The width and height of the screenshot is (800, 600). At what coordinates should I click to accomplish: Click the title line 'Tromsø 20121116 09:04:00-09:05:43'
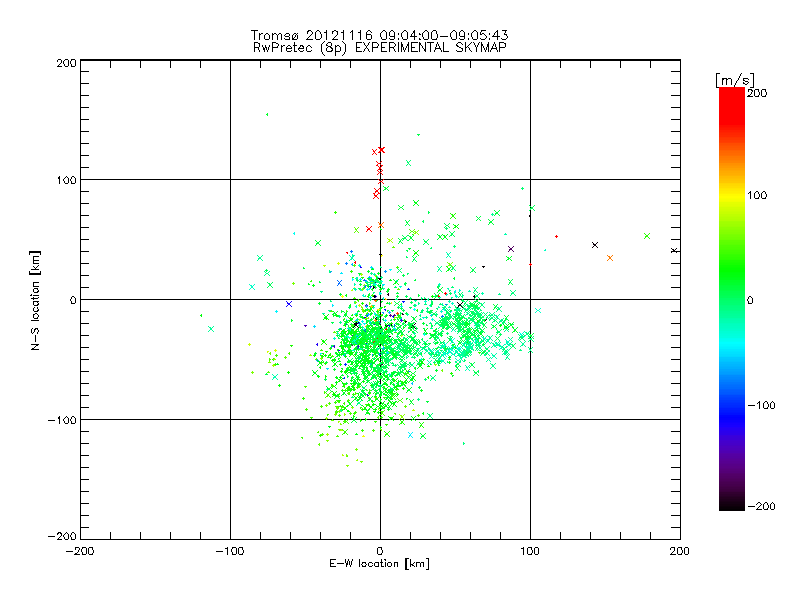click(380, 35)
